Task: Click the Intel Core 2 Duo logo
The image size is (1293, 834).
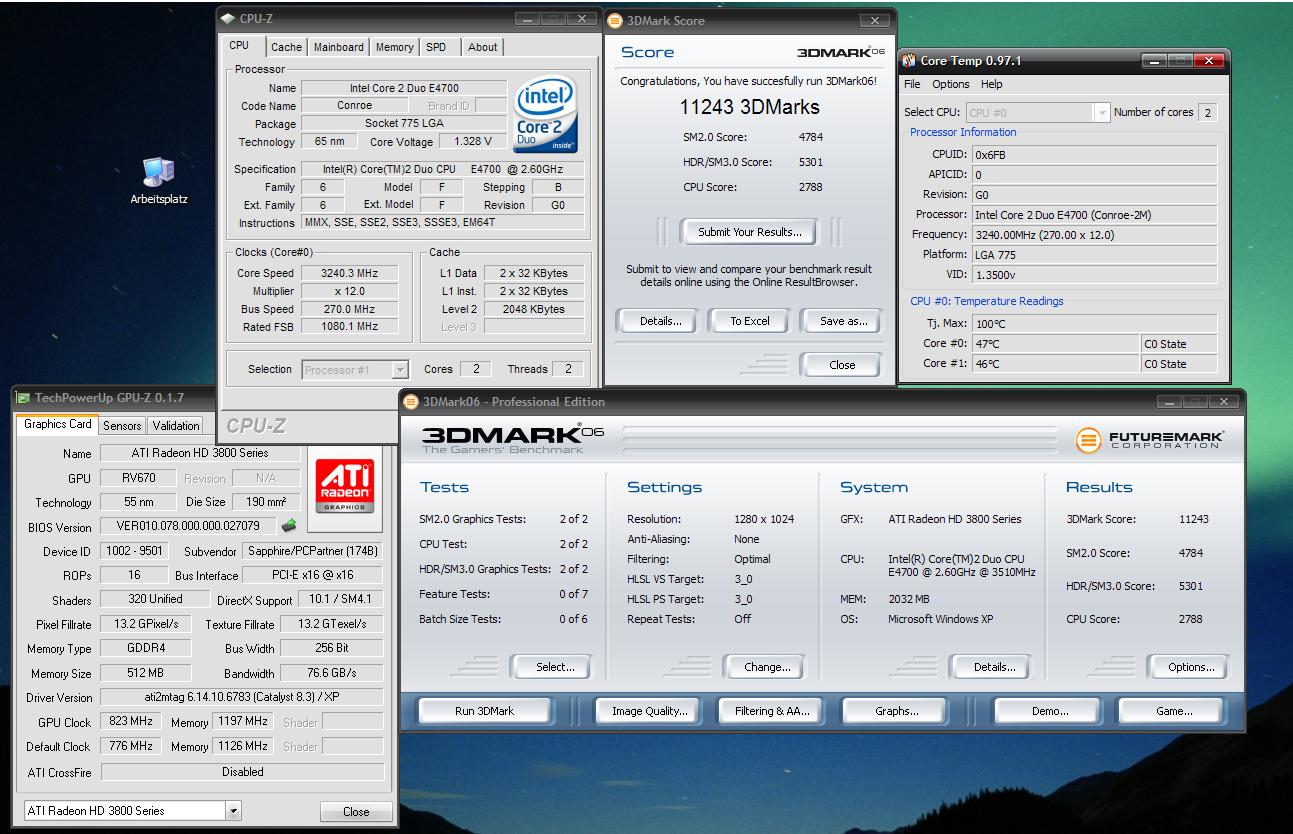Action: coord(545,116)
